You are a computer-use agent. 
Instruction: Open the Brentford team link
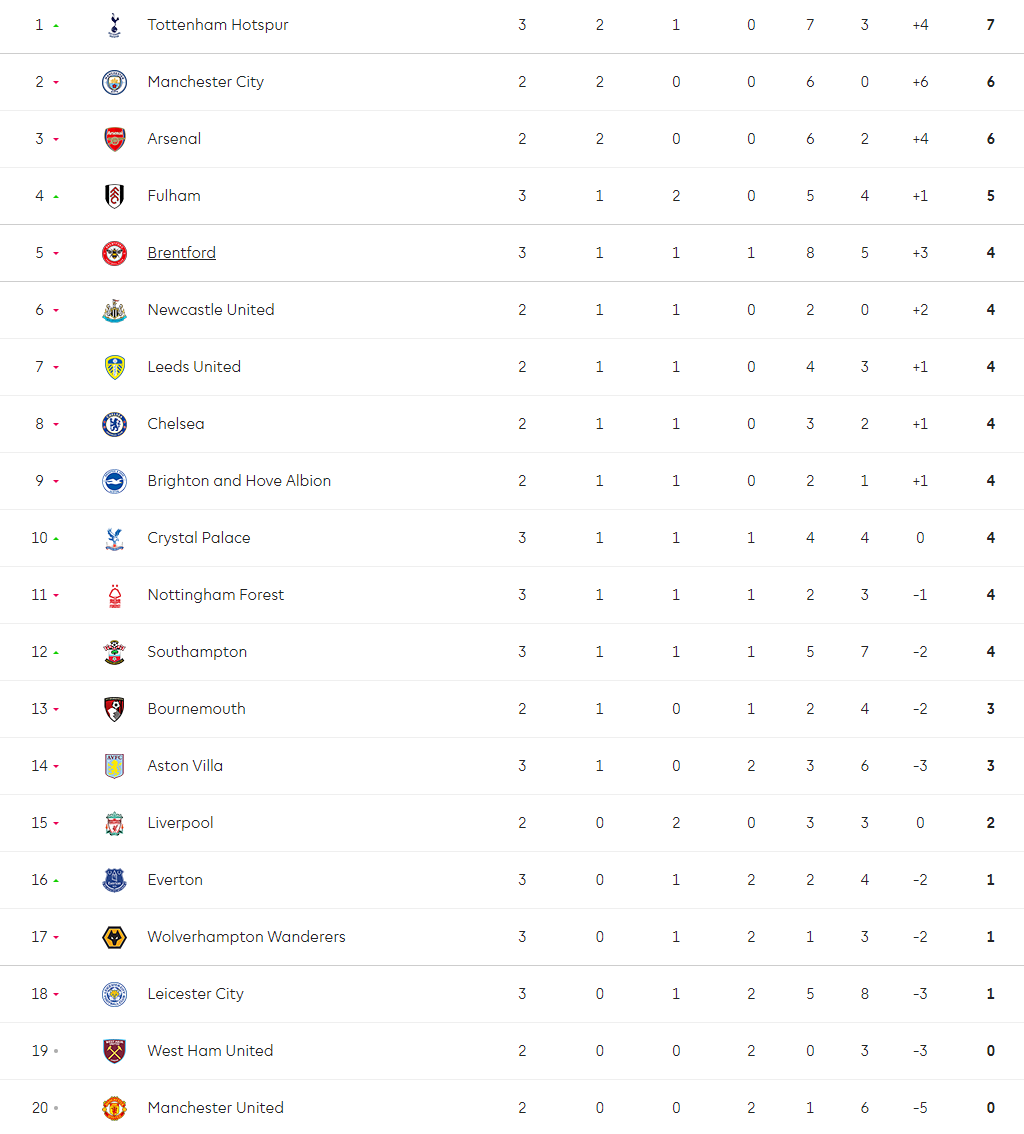[x=182, y=252]
